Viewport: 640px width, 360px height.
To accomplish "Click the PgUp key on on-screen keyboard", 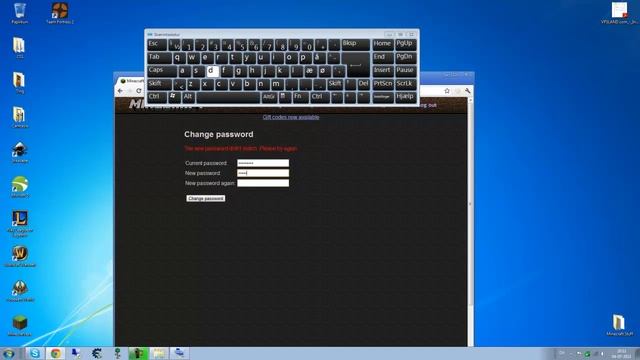I will pyautogui.click(x=405, y=44).
